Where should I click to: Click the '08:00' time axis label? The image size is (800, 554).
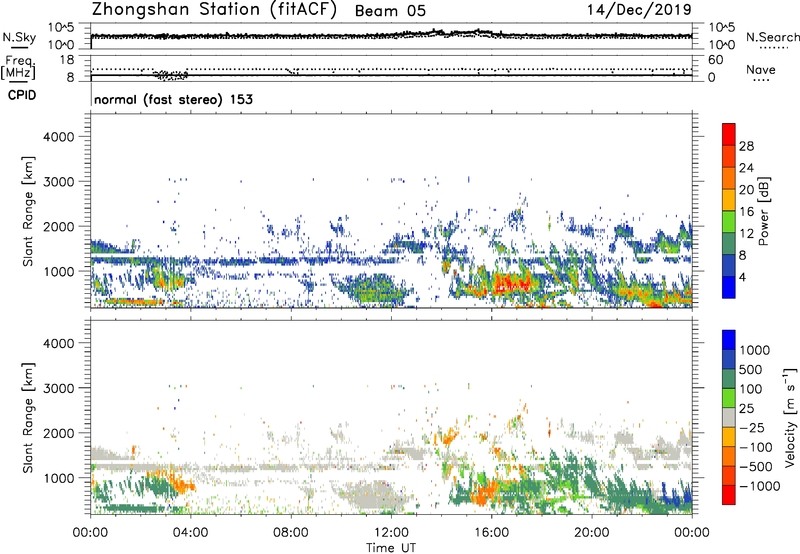(x=291, y=533)
